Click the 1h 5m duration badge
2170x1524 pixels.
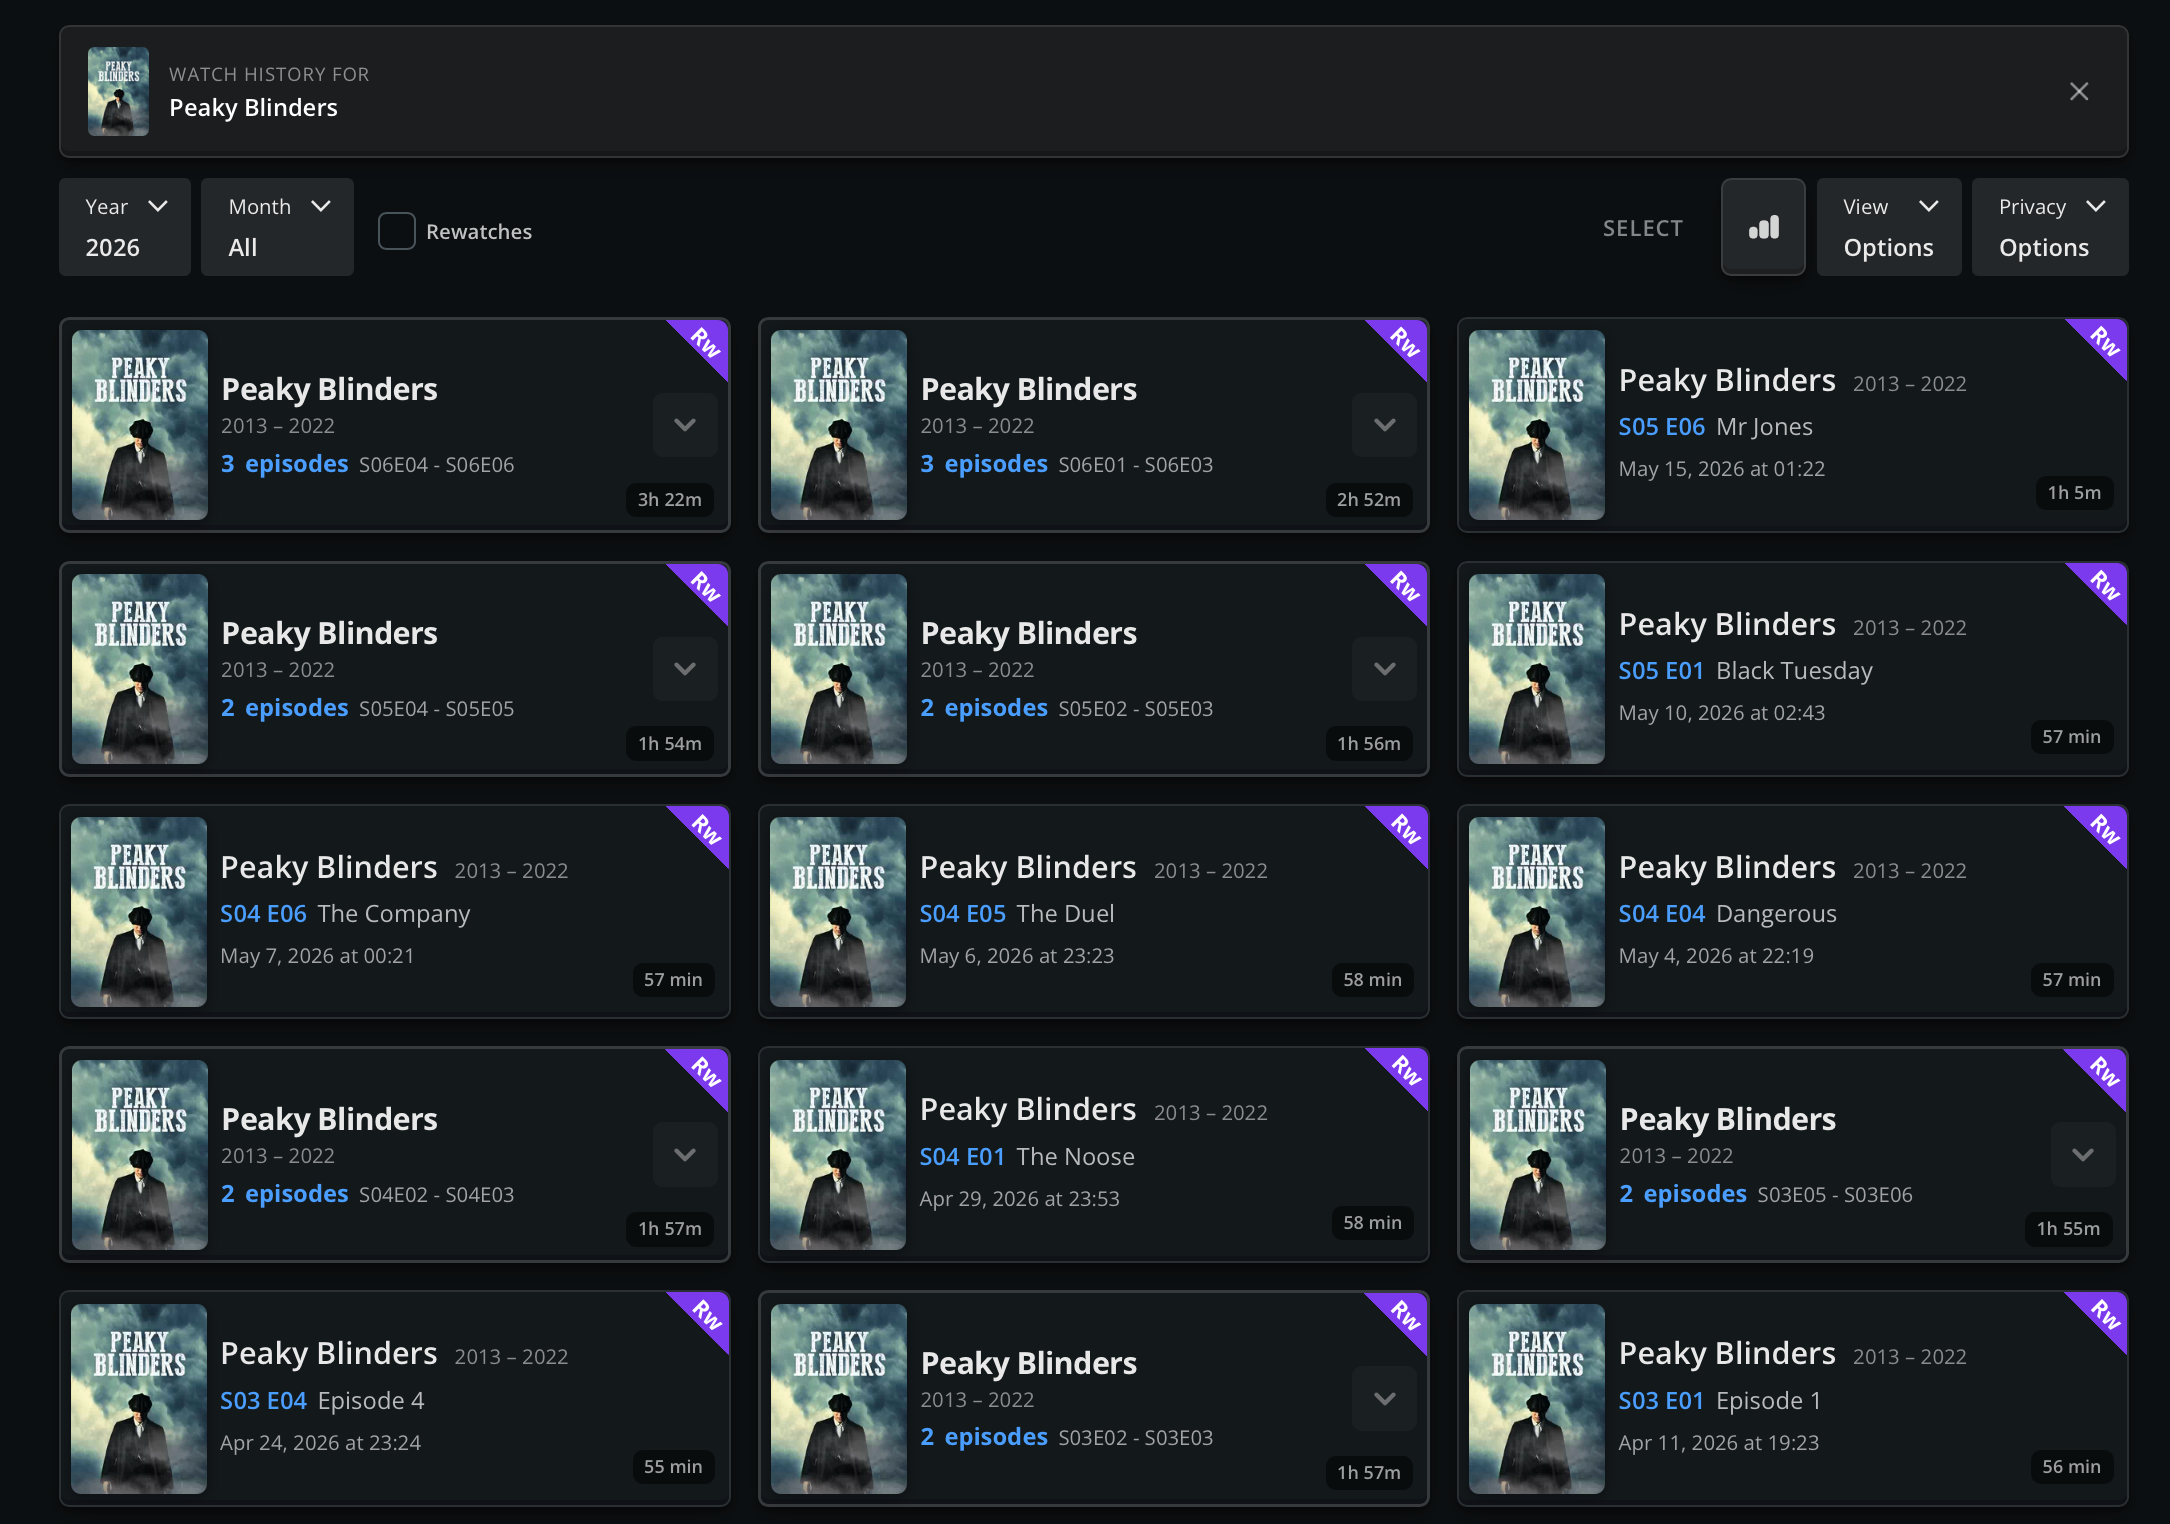(2074, 492)
